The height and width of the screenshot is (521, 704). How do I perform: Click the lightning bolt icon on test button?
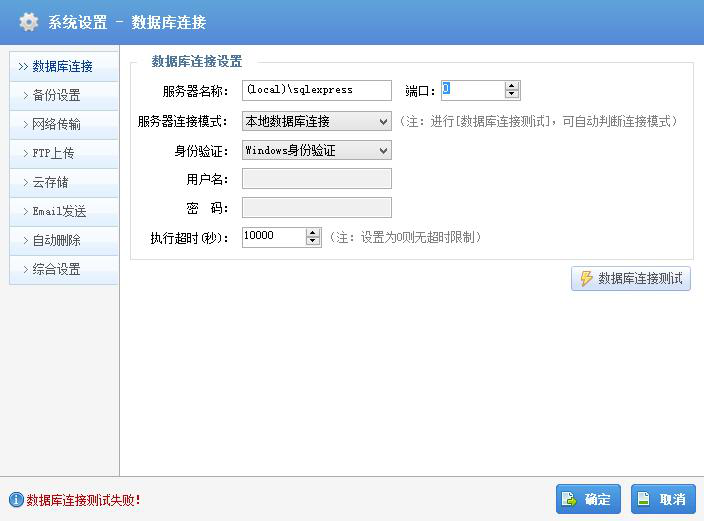pyautogui.click(x=586, y=278)
